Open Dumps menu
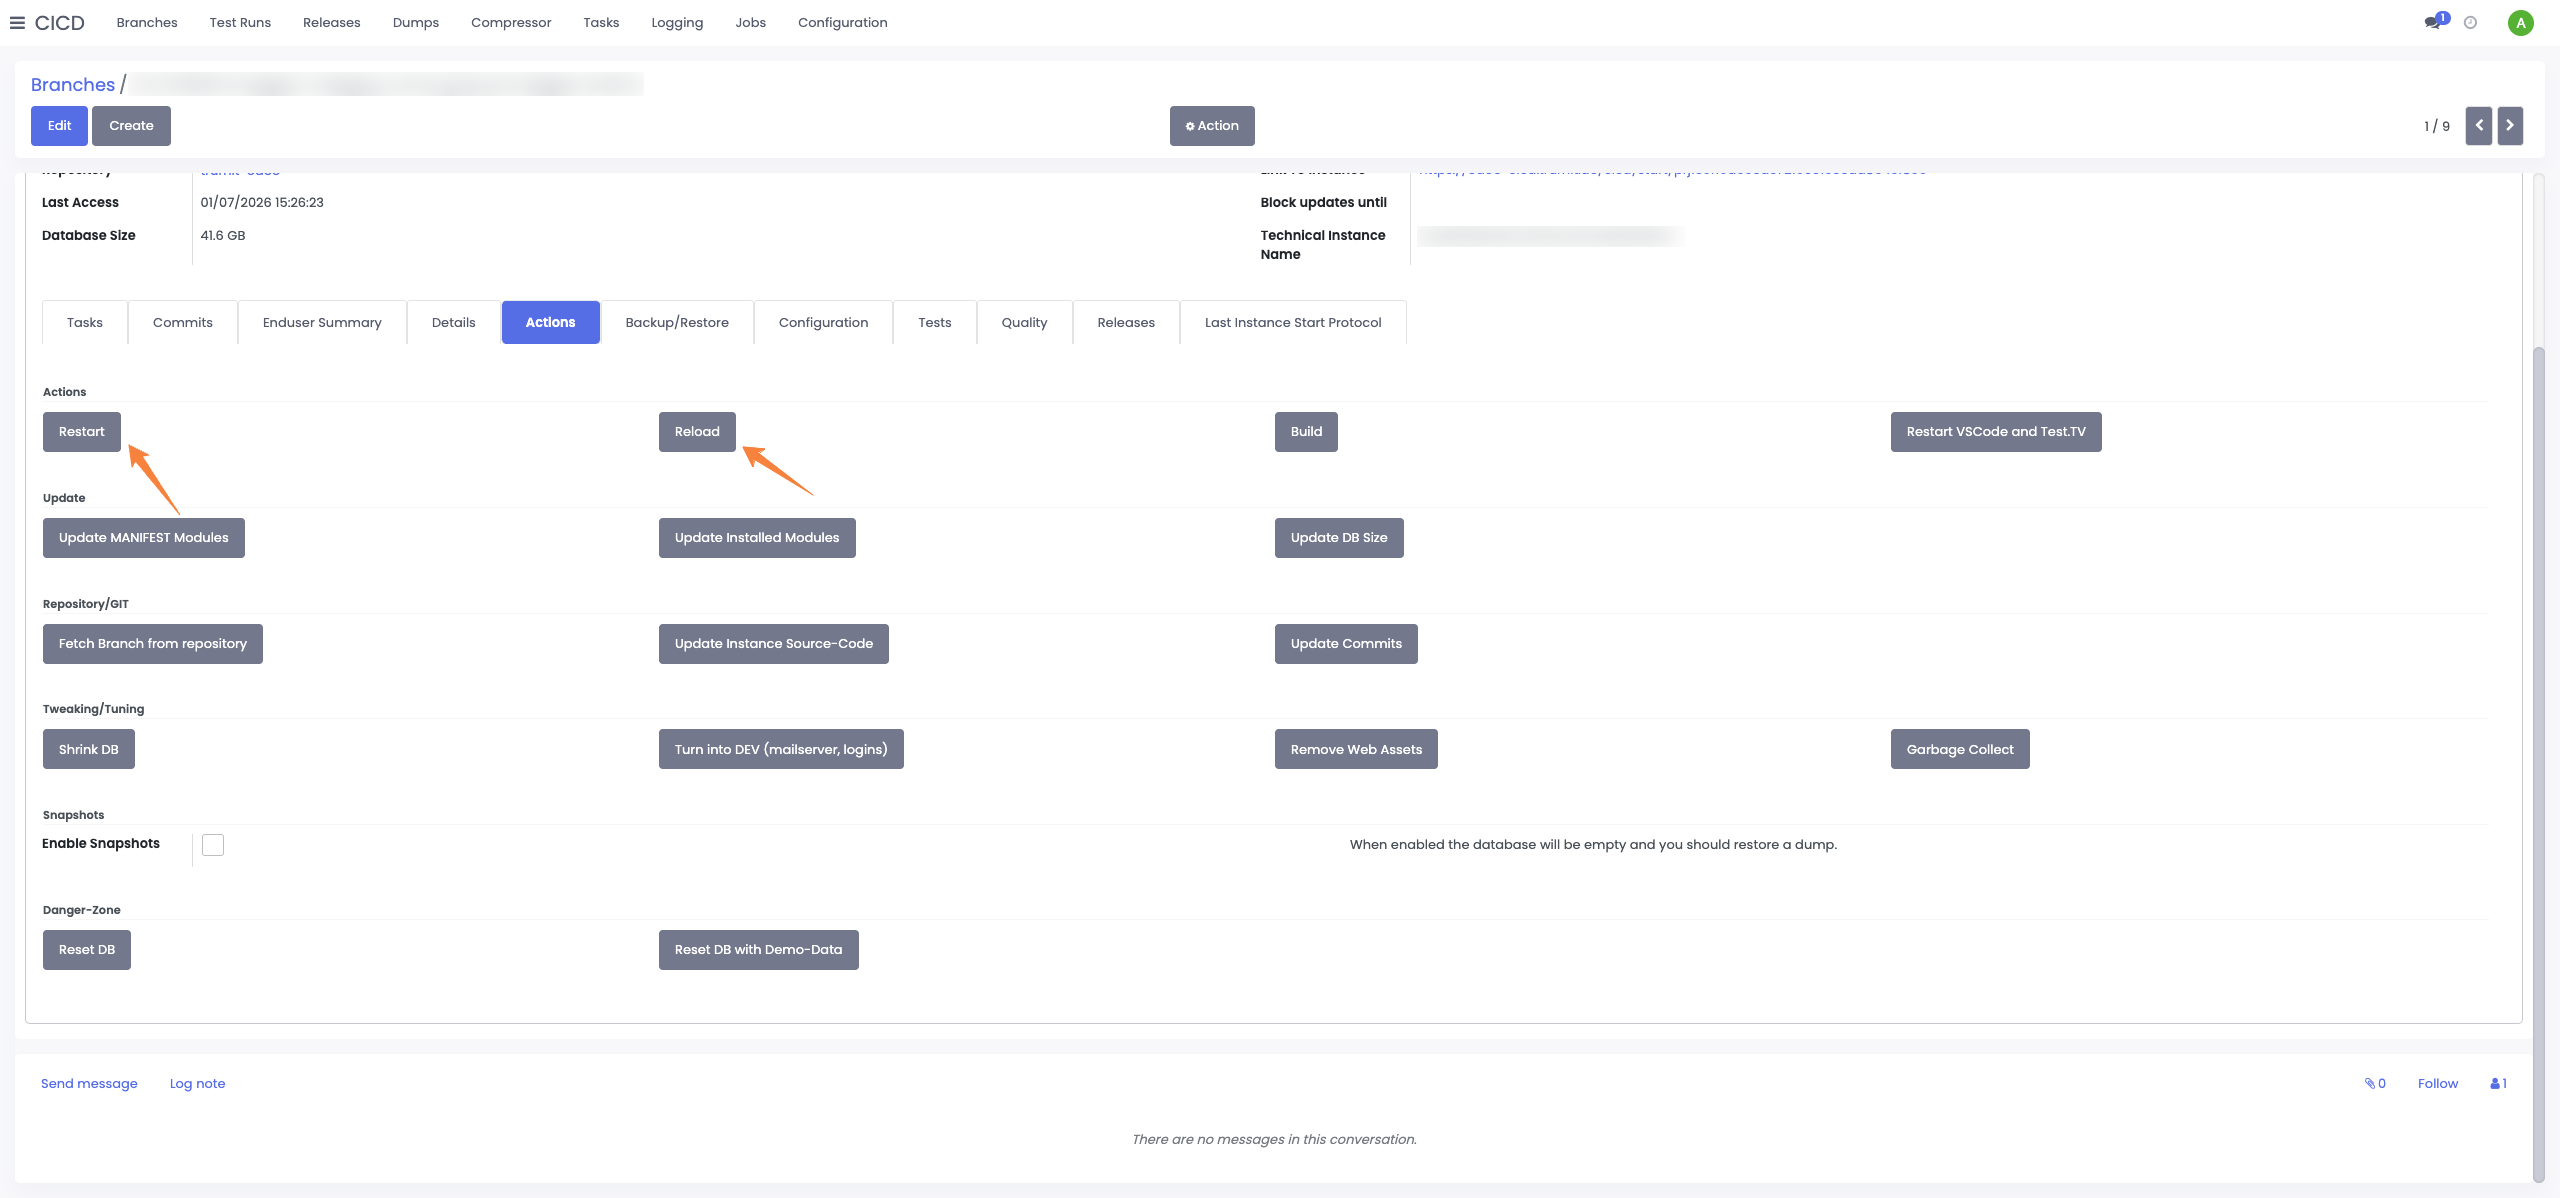The height and width of the screenshot is (1198, 2560). tap(416, 22)
